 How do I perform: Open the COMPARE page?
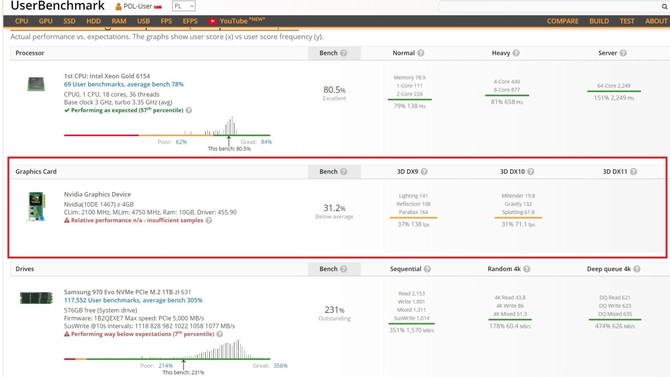click(562, 21)
